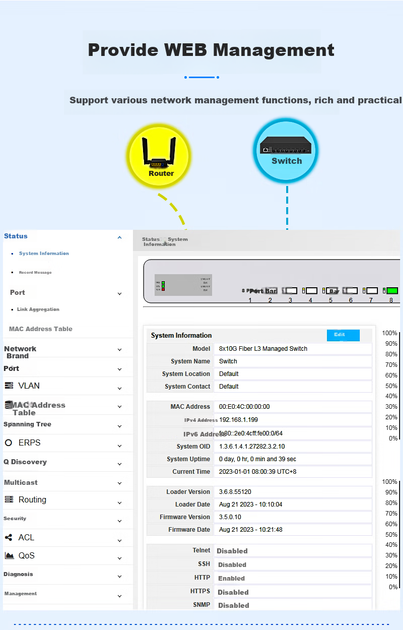Click the Telnet Disabled status
The image size is (403, 630).
(x=232, y=551)
